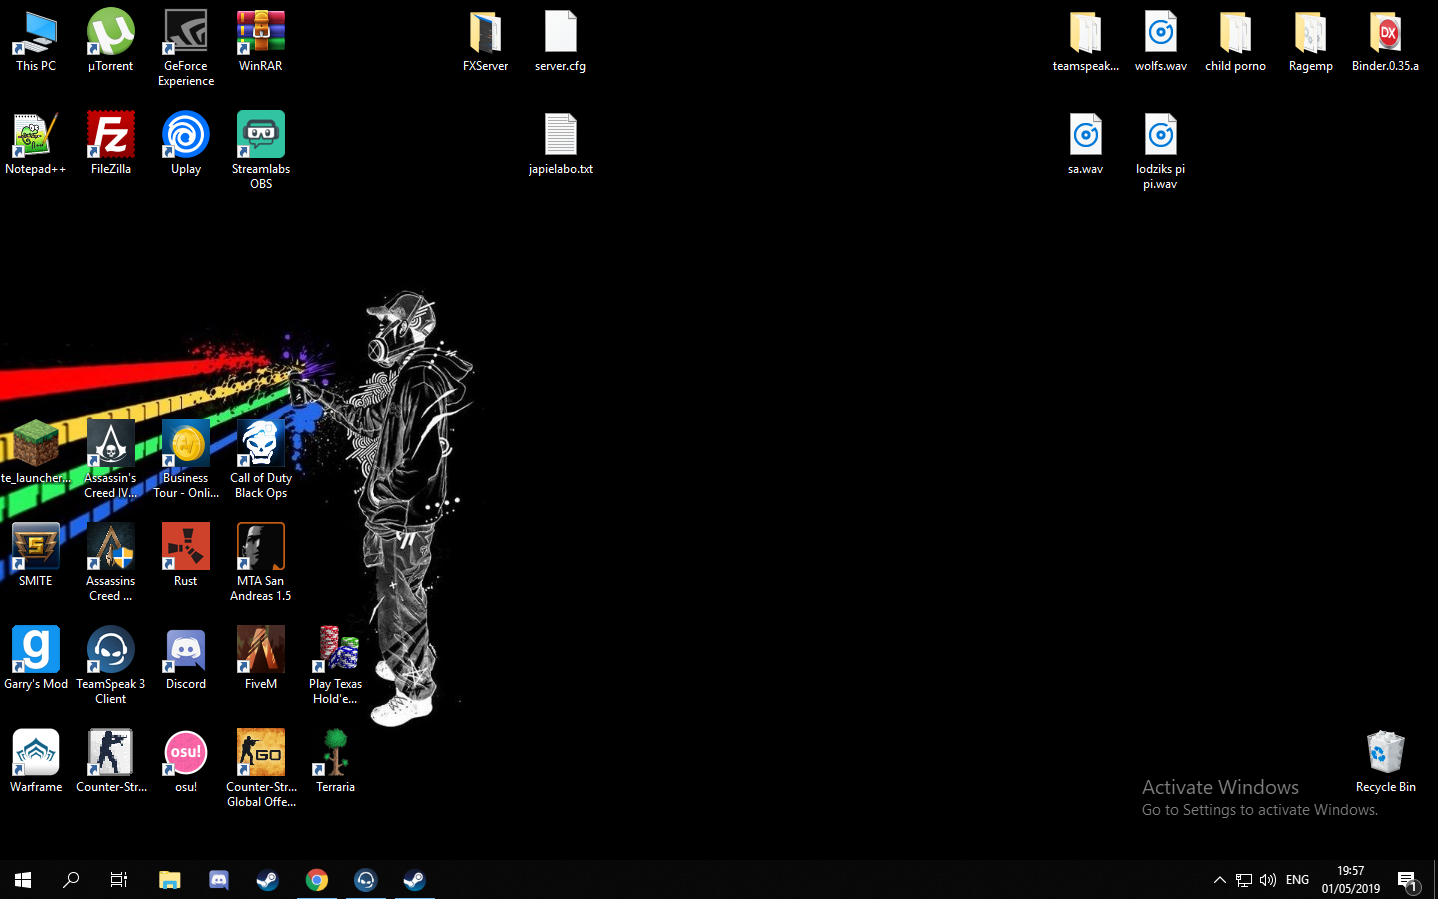Select the FileZilla shortcut

pyautogui.click(x=111, y=144)
